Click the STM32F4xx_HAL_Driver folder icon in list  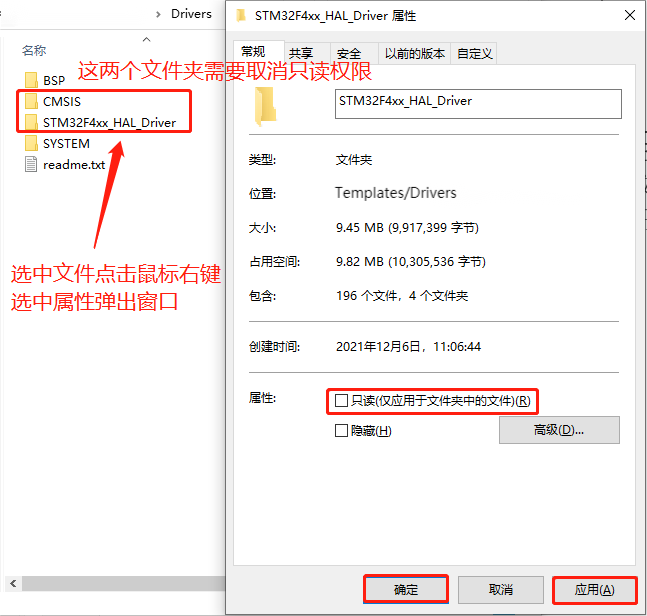[x=31, y=122]
